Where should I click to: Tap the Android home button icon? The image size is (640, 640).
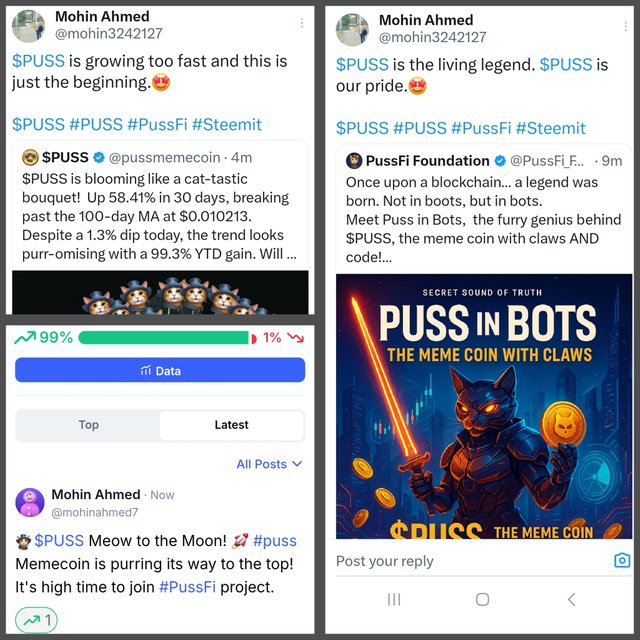tap(482, 599)
